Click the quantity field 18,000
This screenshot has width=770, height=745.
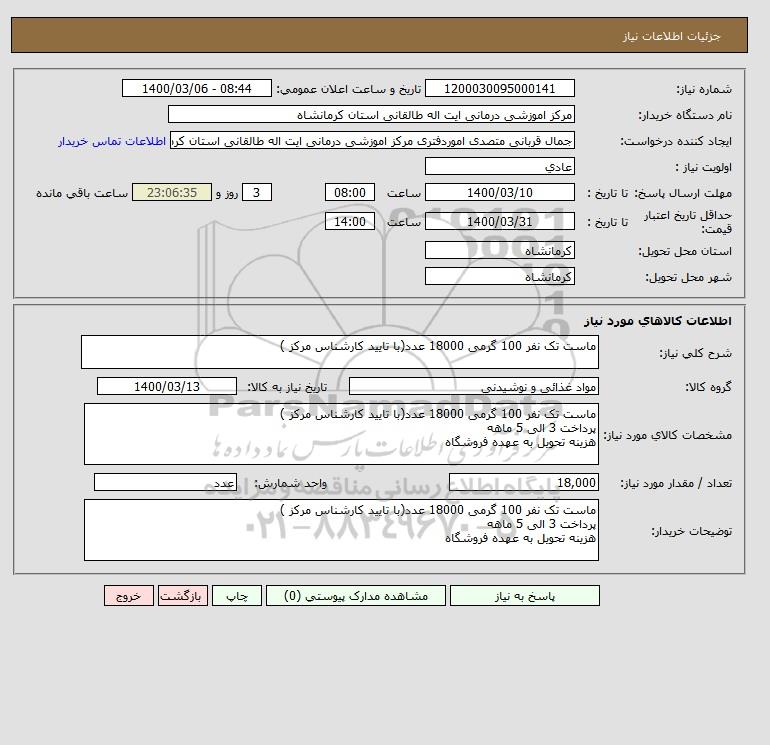[523, 482]
